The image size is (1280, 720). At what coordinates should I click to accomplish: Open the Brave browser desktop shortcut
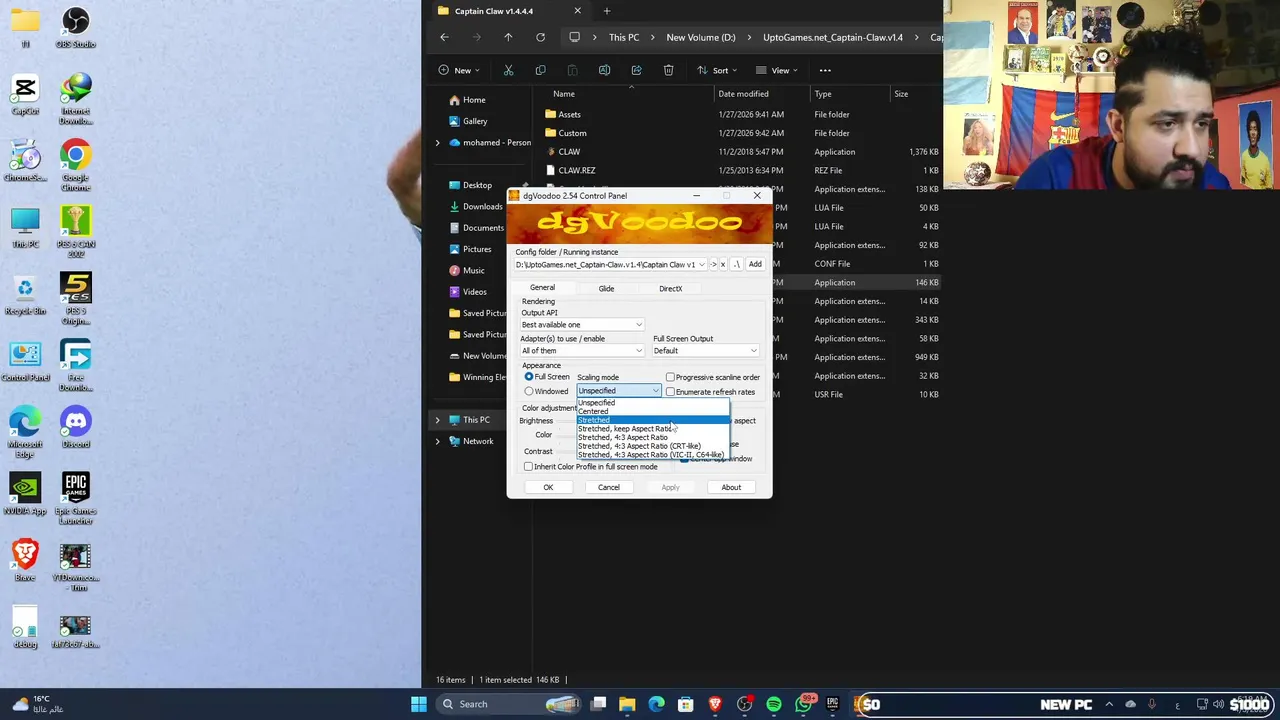[25, 560]
